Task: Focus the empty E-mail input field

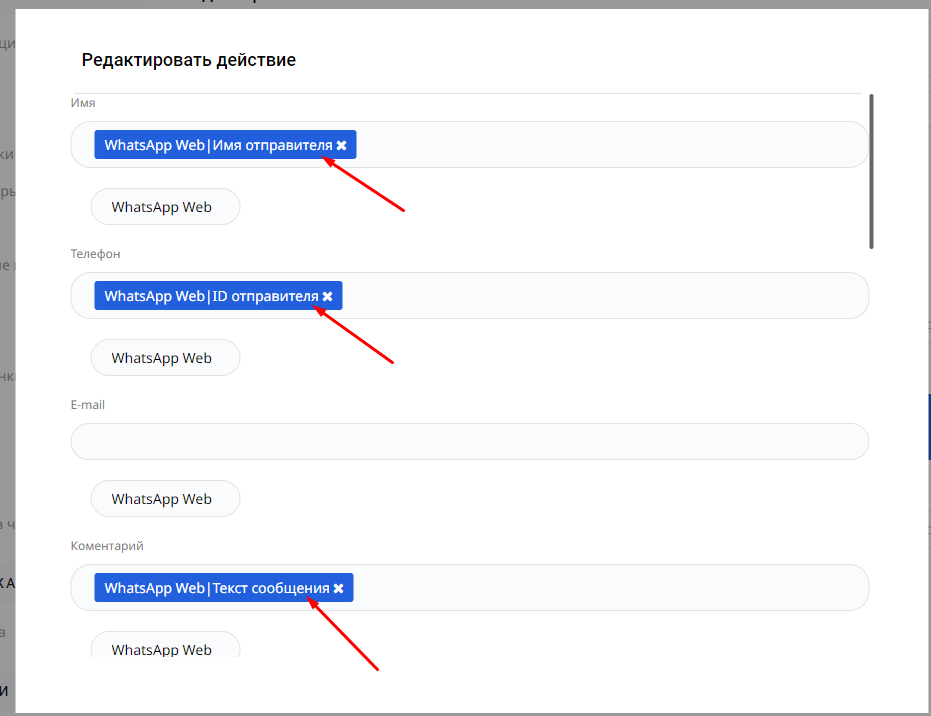Action: [469, 442]
